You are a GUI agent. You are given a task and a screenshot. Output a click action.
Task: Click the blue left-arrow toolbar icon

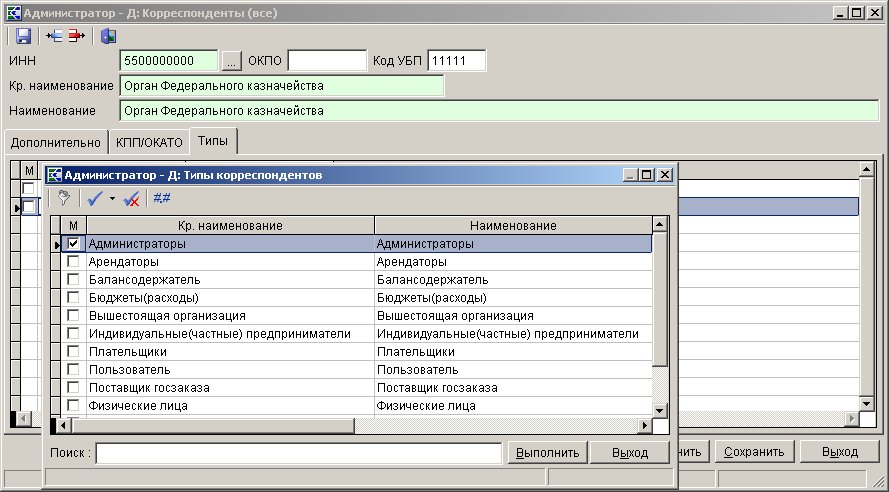pos(54,36)
